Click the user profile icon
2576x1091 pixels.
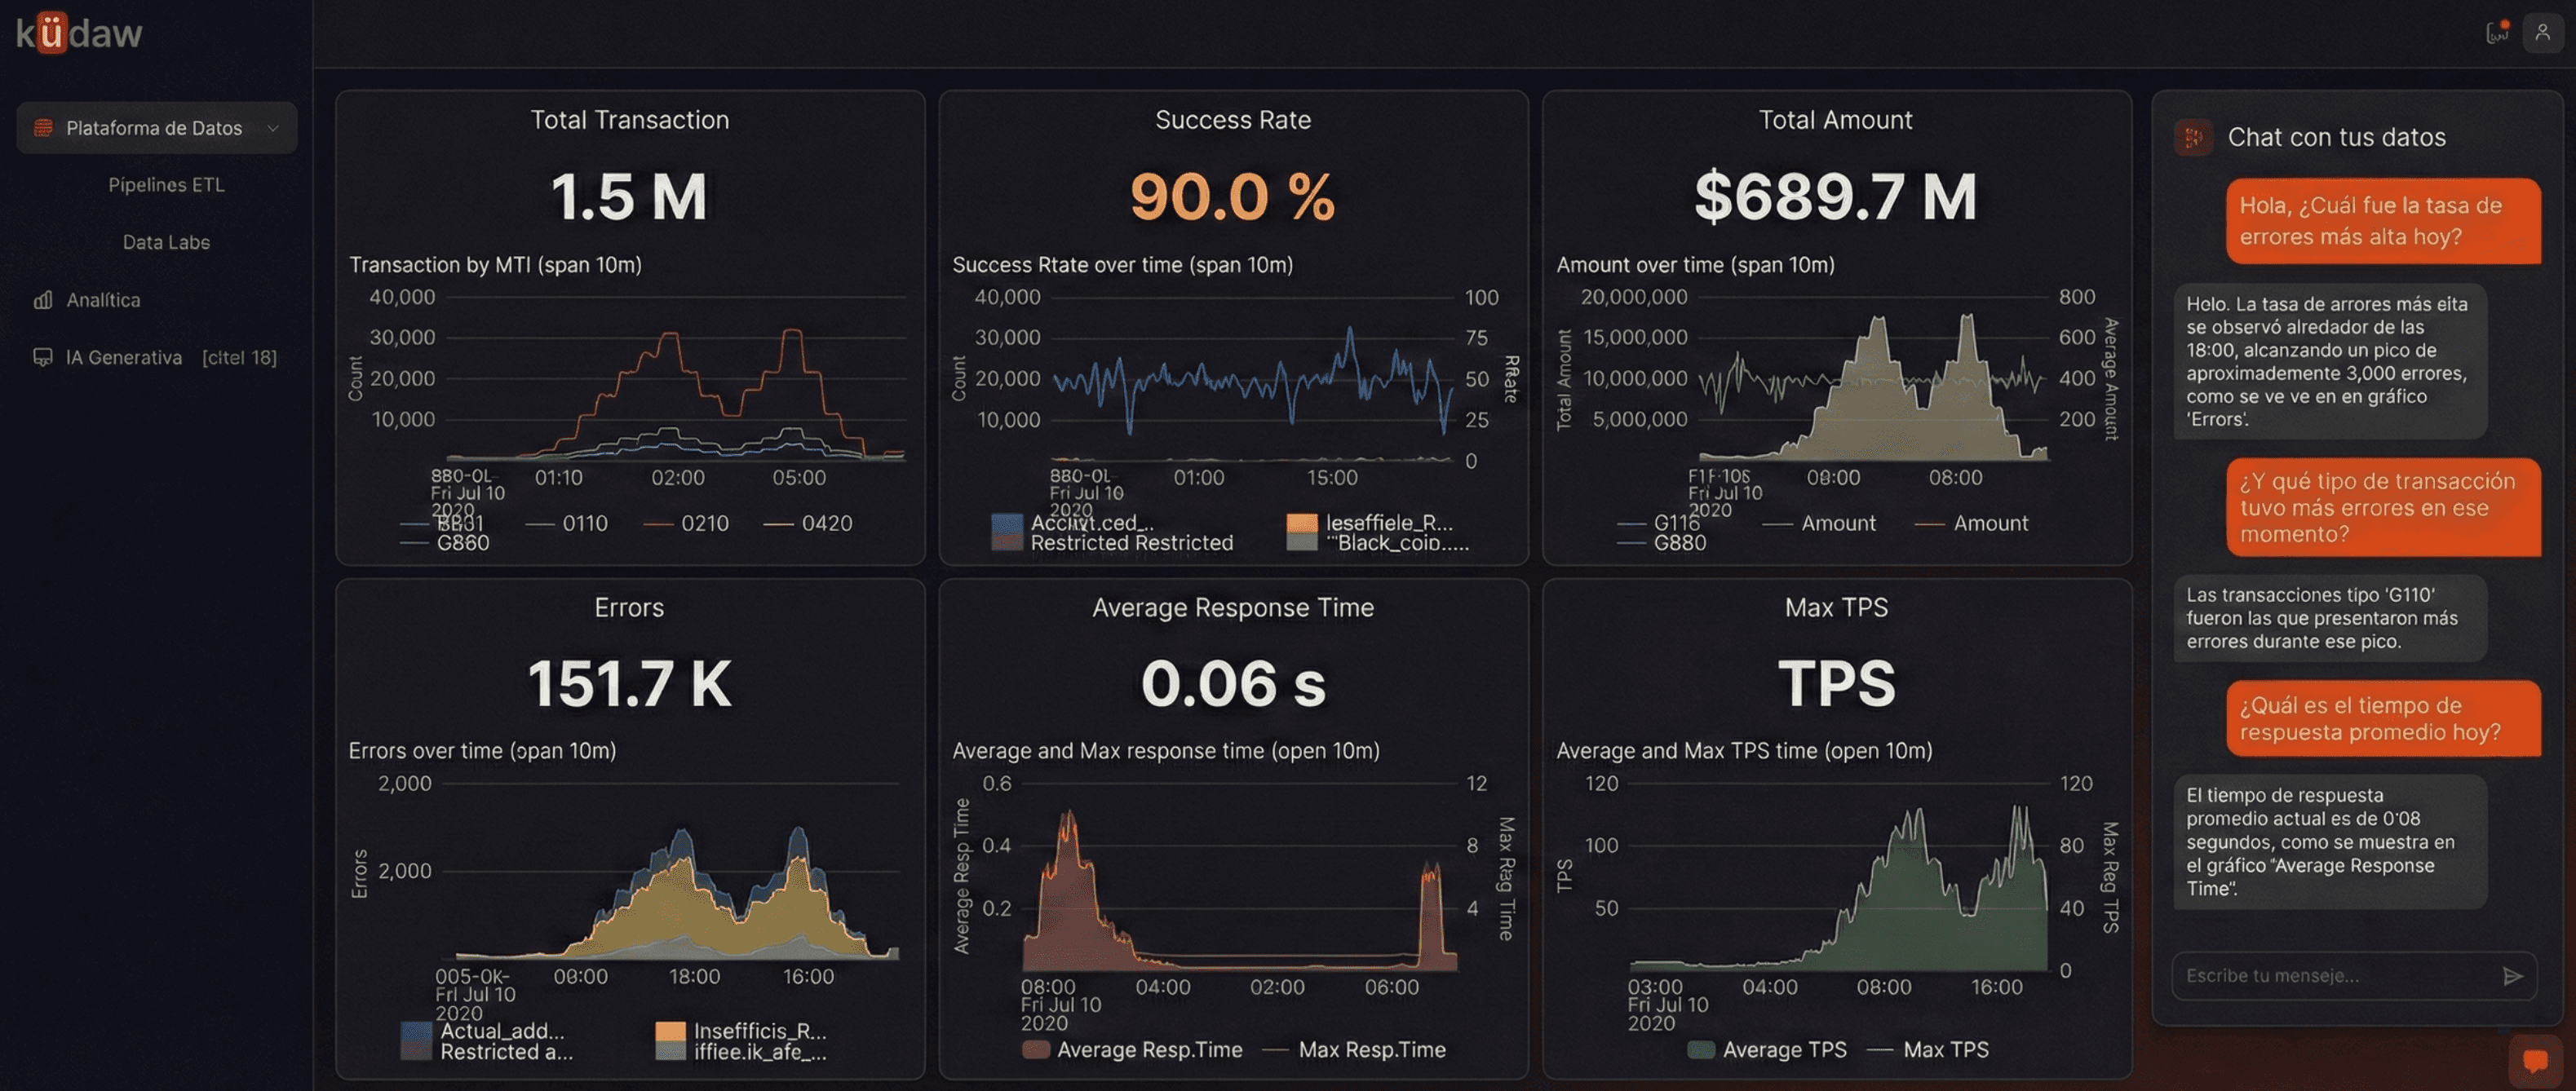(x=2543, y=32)
